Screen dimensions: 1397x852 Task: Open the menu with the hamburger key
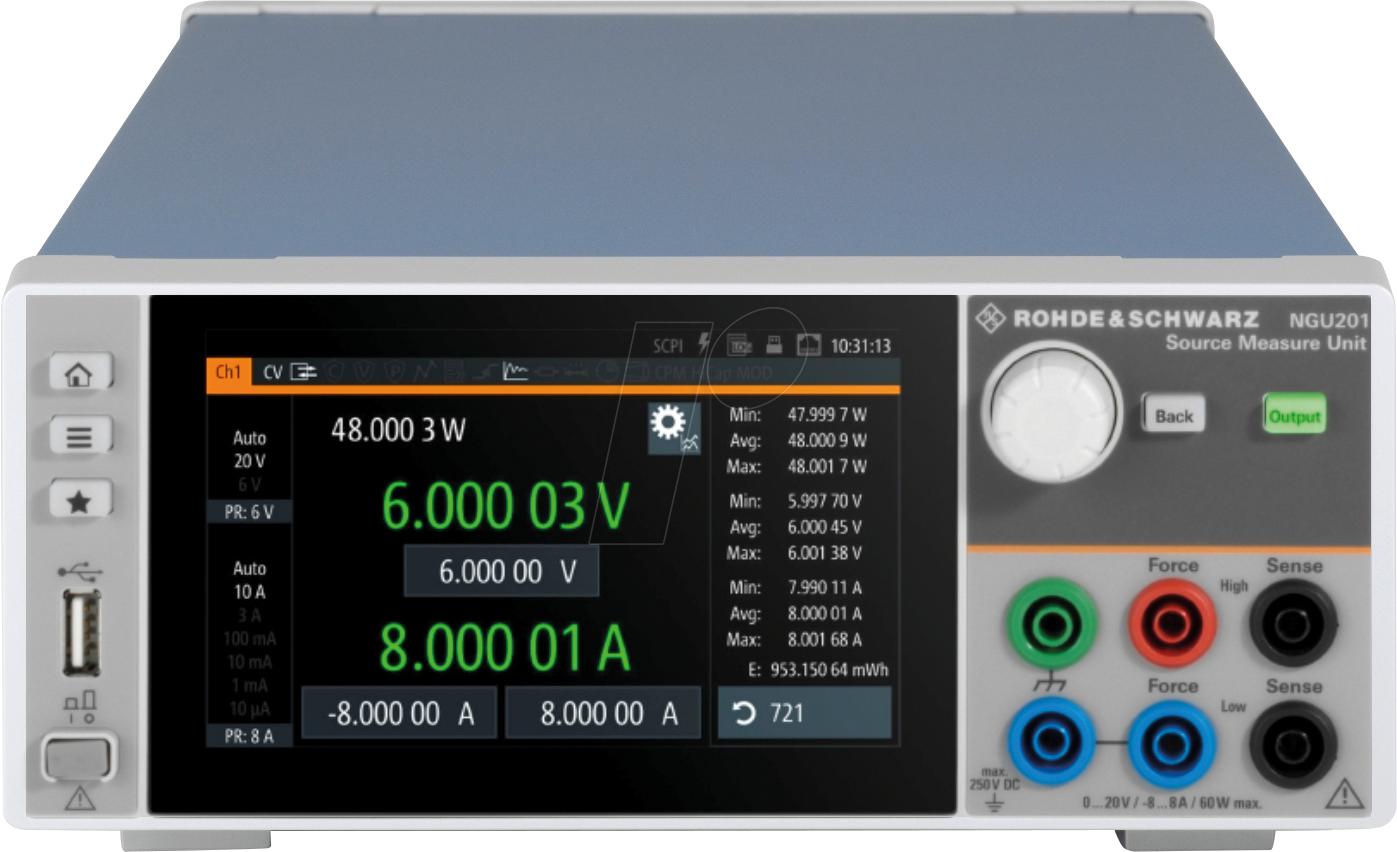80,437
